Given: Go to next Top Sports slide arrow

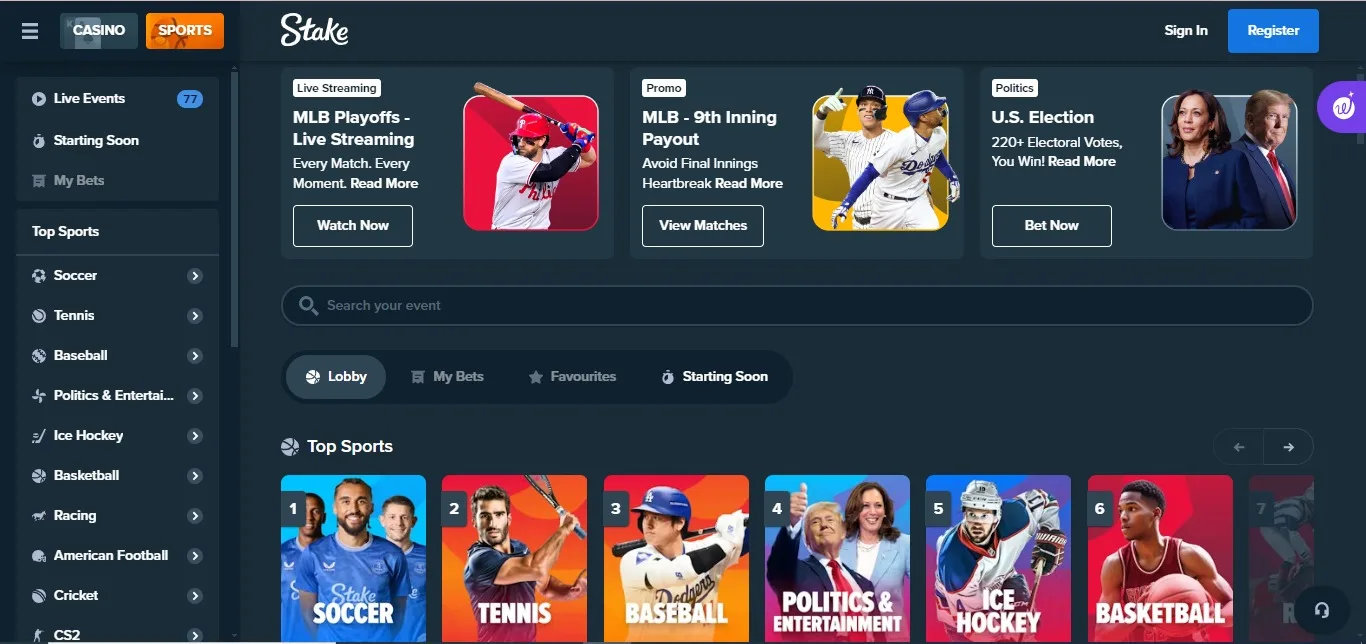Looking at the screenshot, I should 1288,447.
